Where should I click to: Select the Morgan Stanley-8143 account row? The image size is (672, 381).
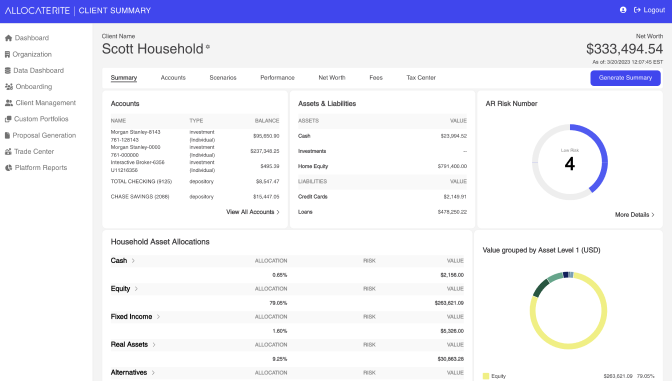tap(195, 136)
